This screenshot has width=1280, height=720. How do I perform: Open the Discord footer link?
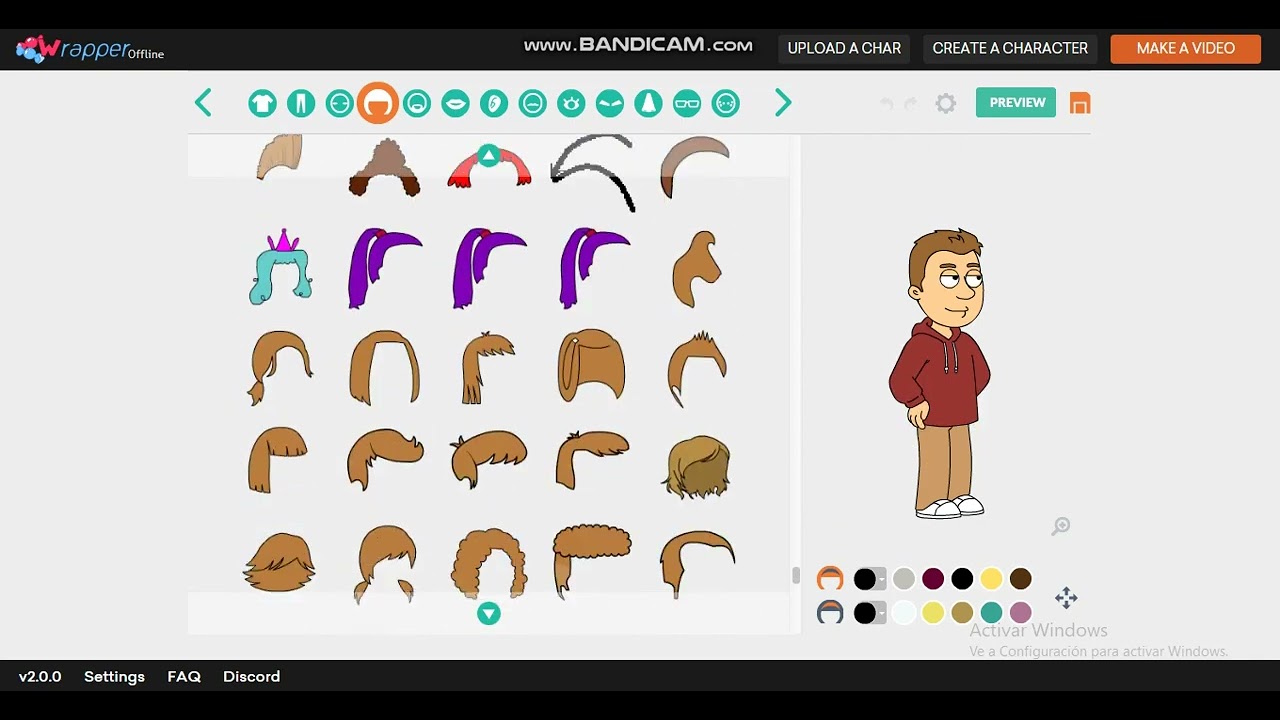[x=251, y=677]
